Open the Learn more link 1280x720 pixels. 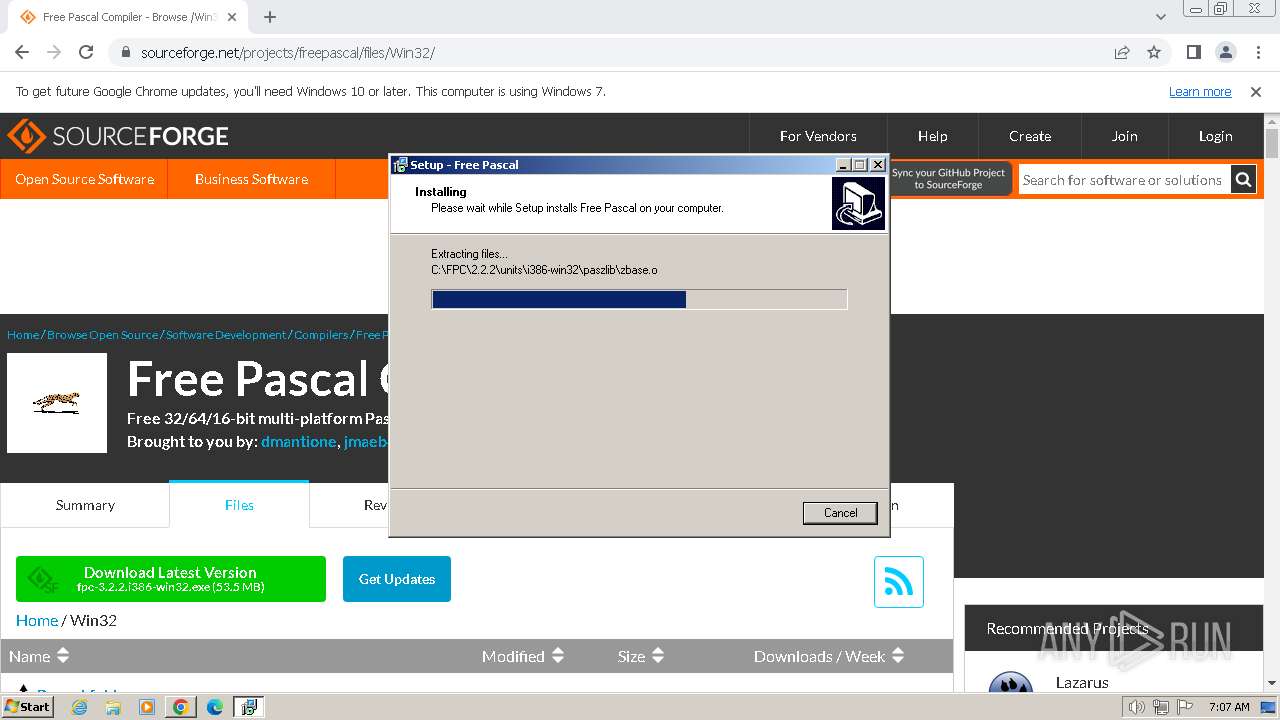pos(1200,91)
